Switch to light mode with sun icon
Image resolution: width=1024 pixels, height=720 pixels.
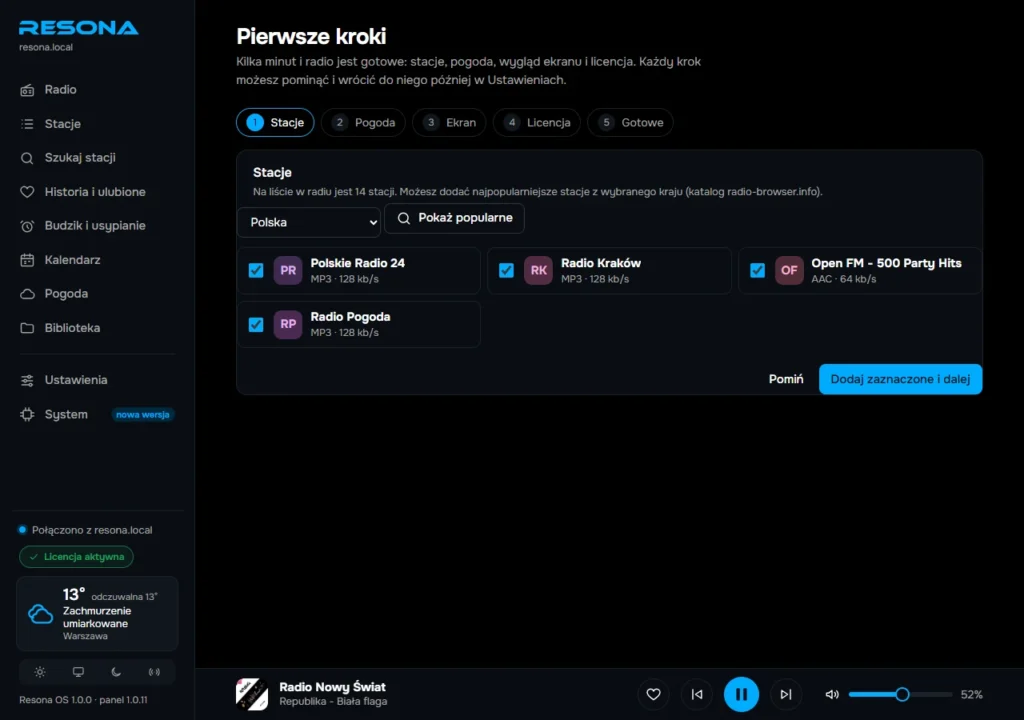pyautogui.click(x=40, y=672)
